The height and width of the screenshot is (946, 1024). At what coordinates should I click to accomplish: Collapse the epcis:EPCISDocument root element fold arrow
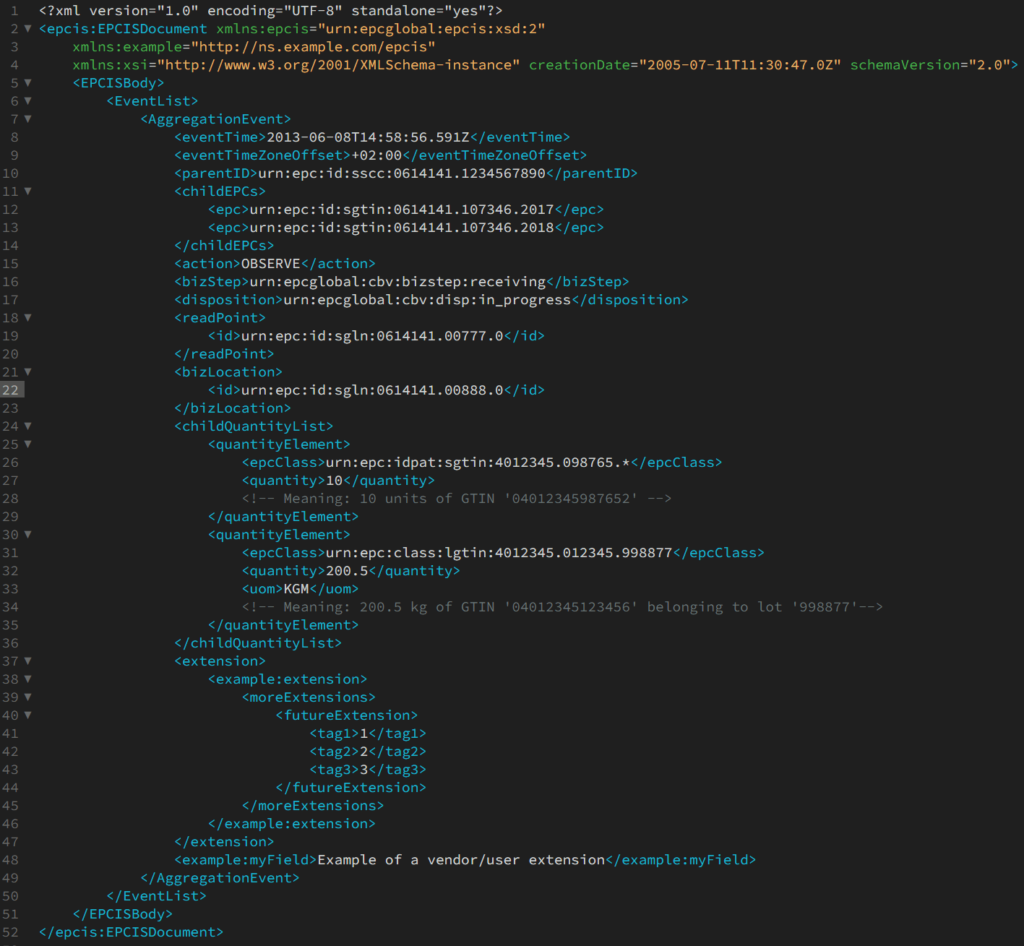click(28, 28)
